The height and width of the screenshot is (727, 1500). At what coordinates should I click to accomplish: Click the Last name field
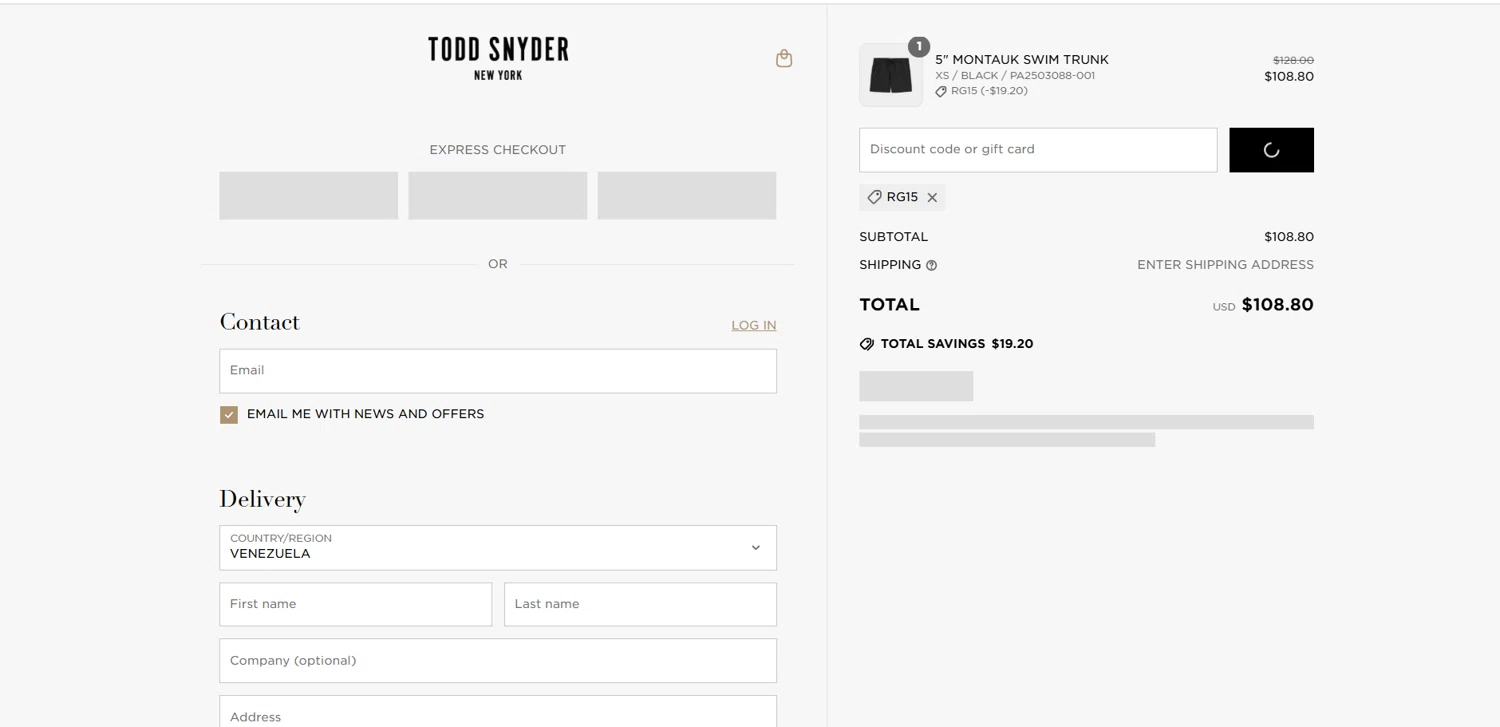pyautogui.click(x=640, y=605)
